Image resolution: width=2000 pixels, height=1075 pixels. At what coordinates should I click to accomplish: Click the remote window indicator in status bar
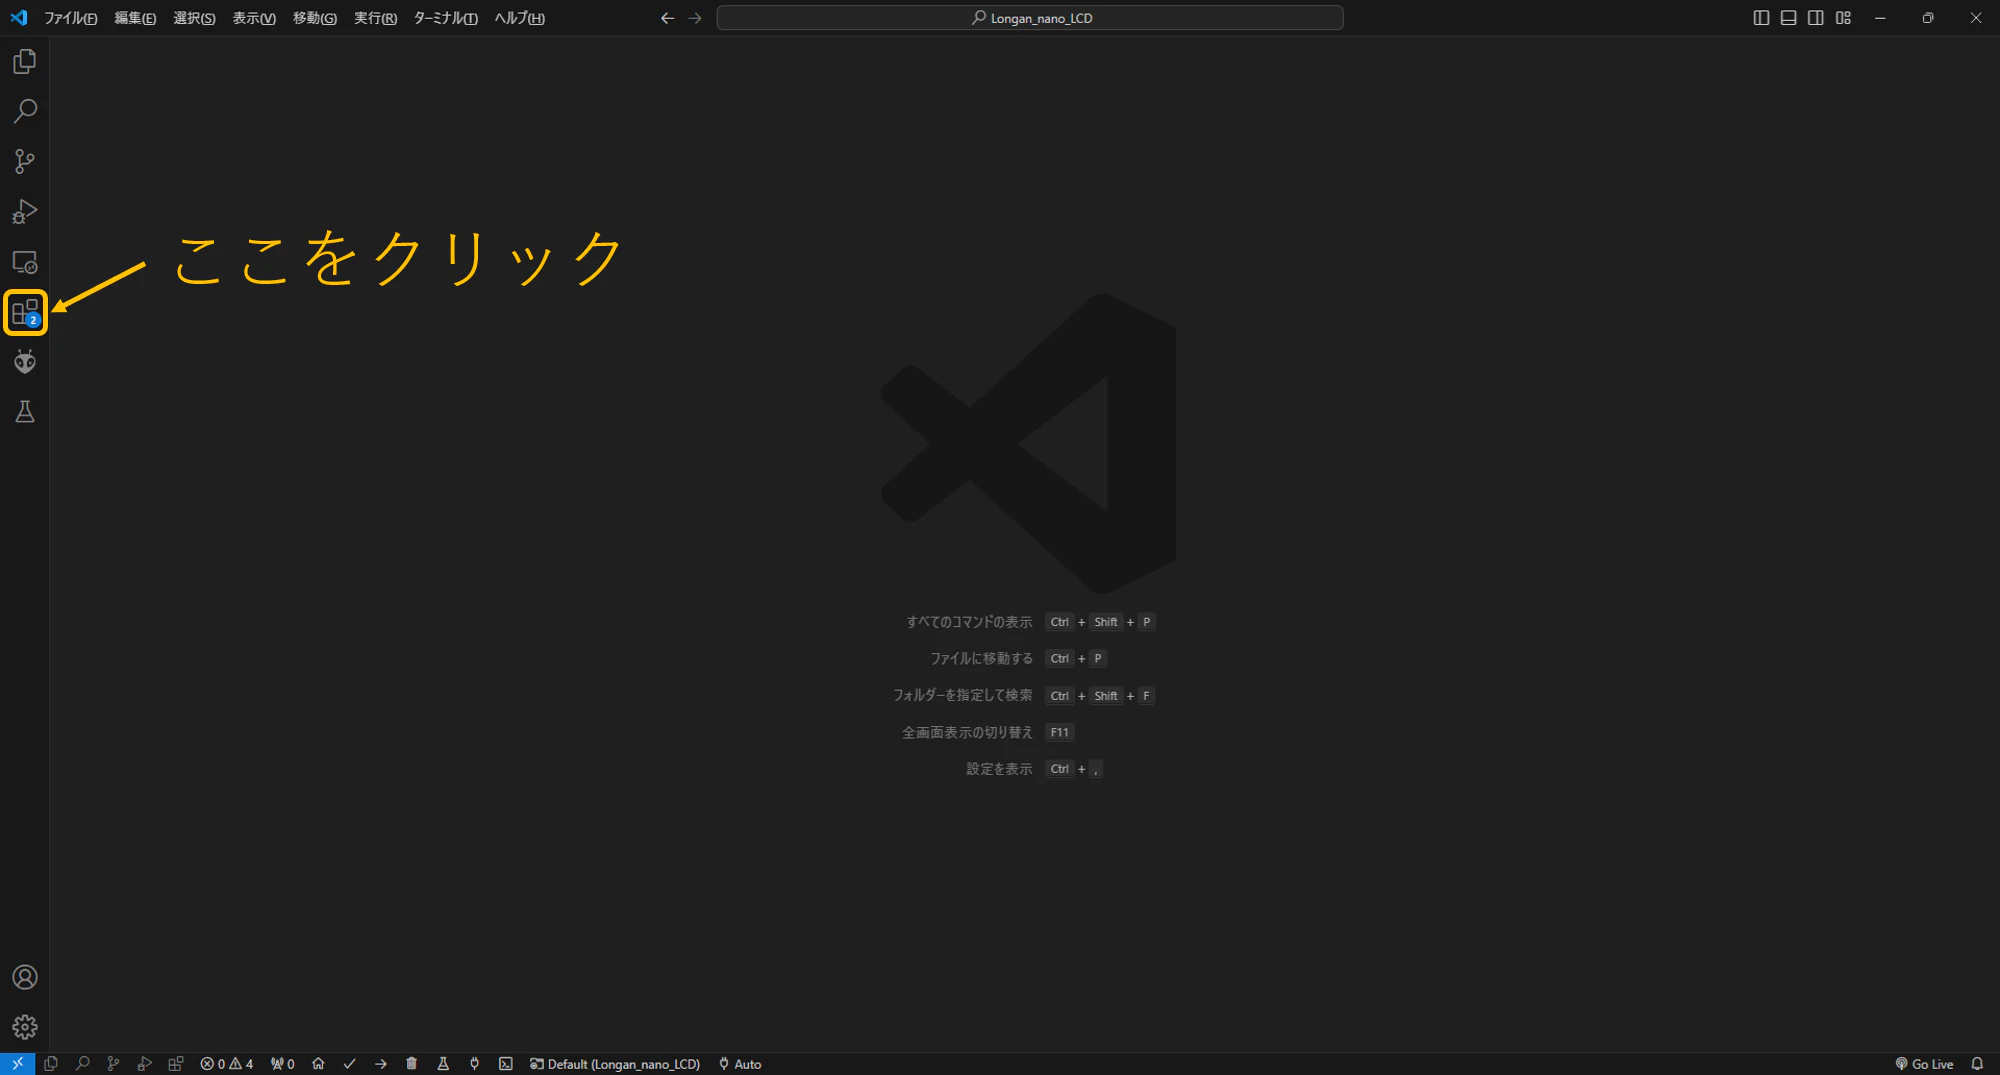tap(18, 1064)
